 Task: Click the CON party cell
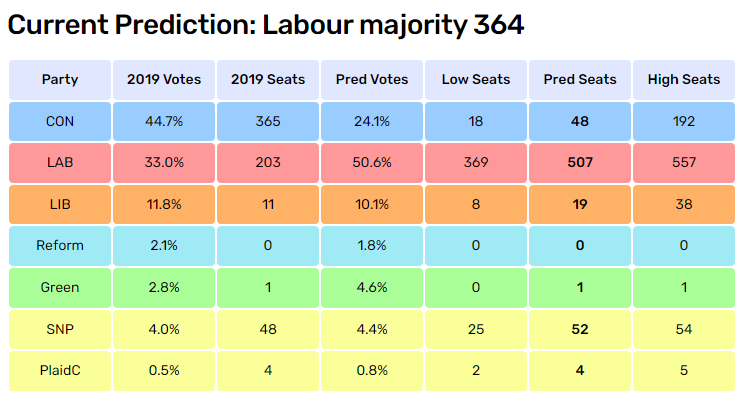(60, 121)
